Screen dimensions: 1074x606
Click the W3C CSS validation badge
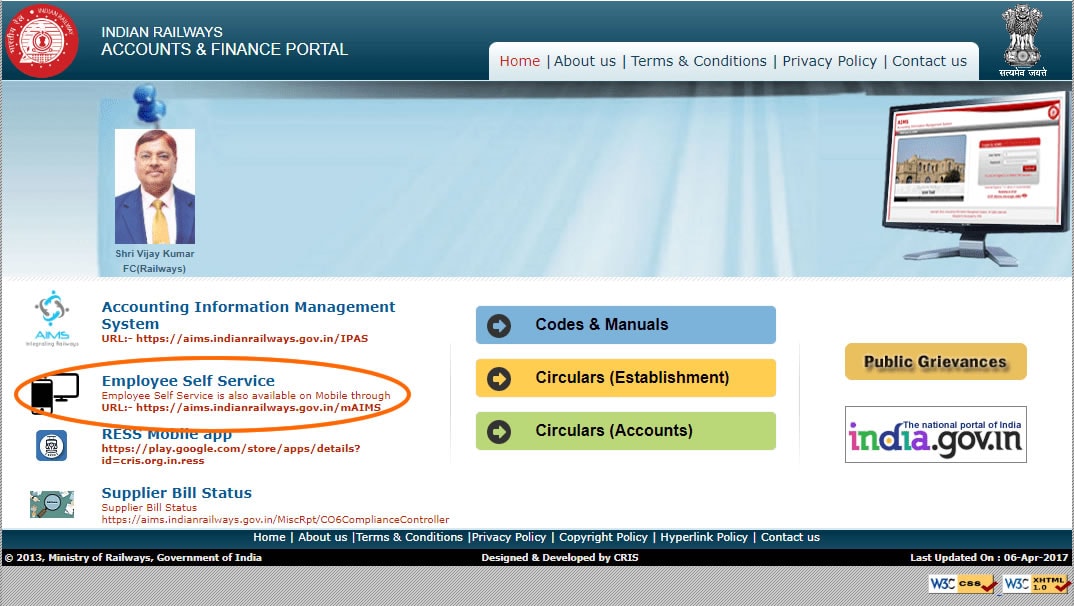pyautogui.click(x=963, y=584)
